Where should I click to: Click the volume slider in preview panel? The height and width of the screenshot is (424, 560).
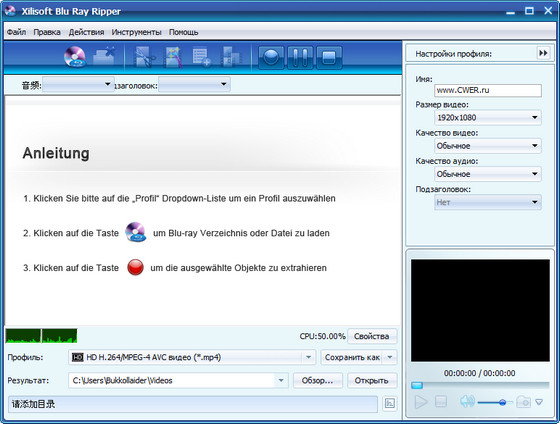495,403
